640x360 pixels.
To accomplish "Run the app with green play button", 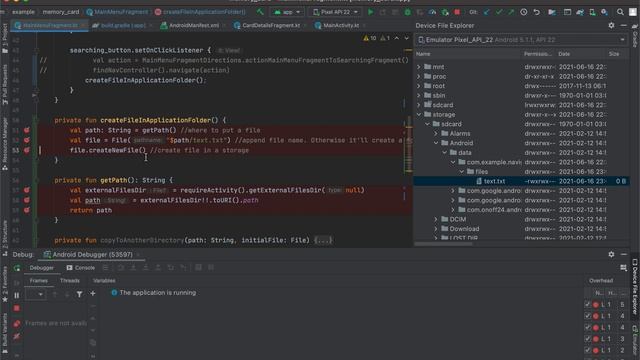I will tap(371, 12).
